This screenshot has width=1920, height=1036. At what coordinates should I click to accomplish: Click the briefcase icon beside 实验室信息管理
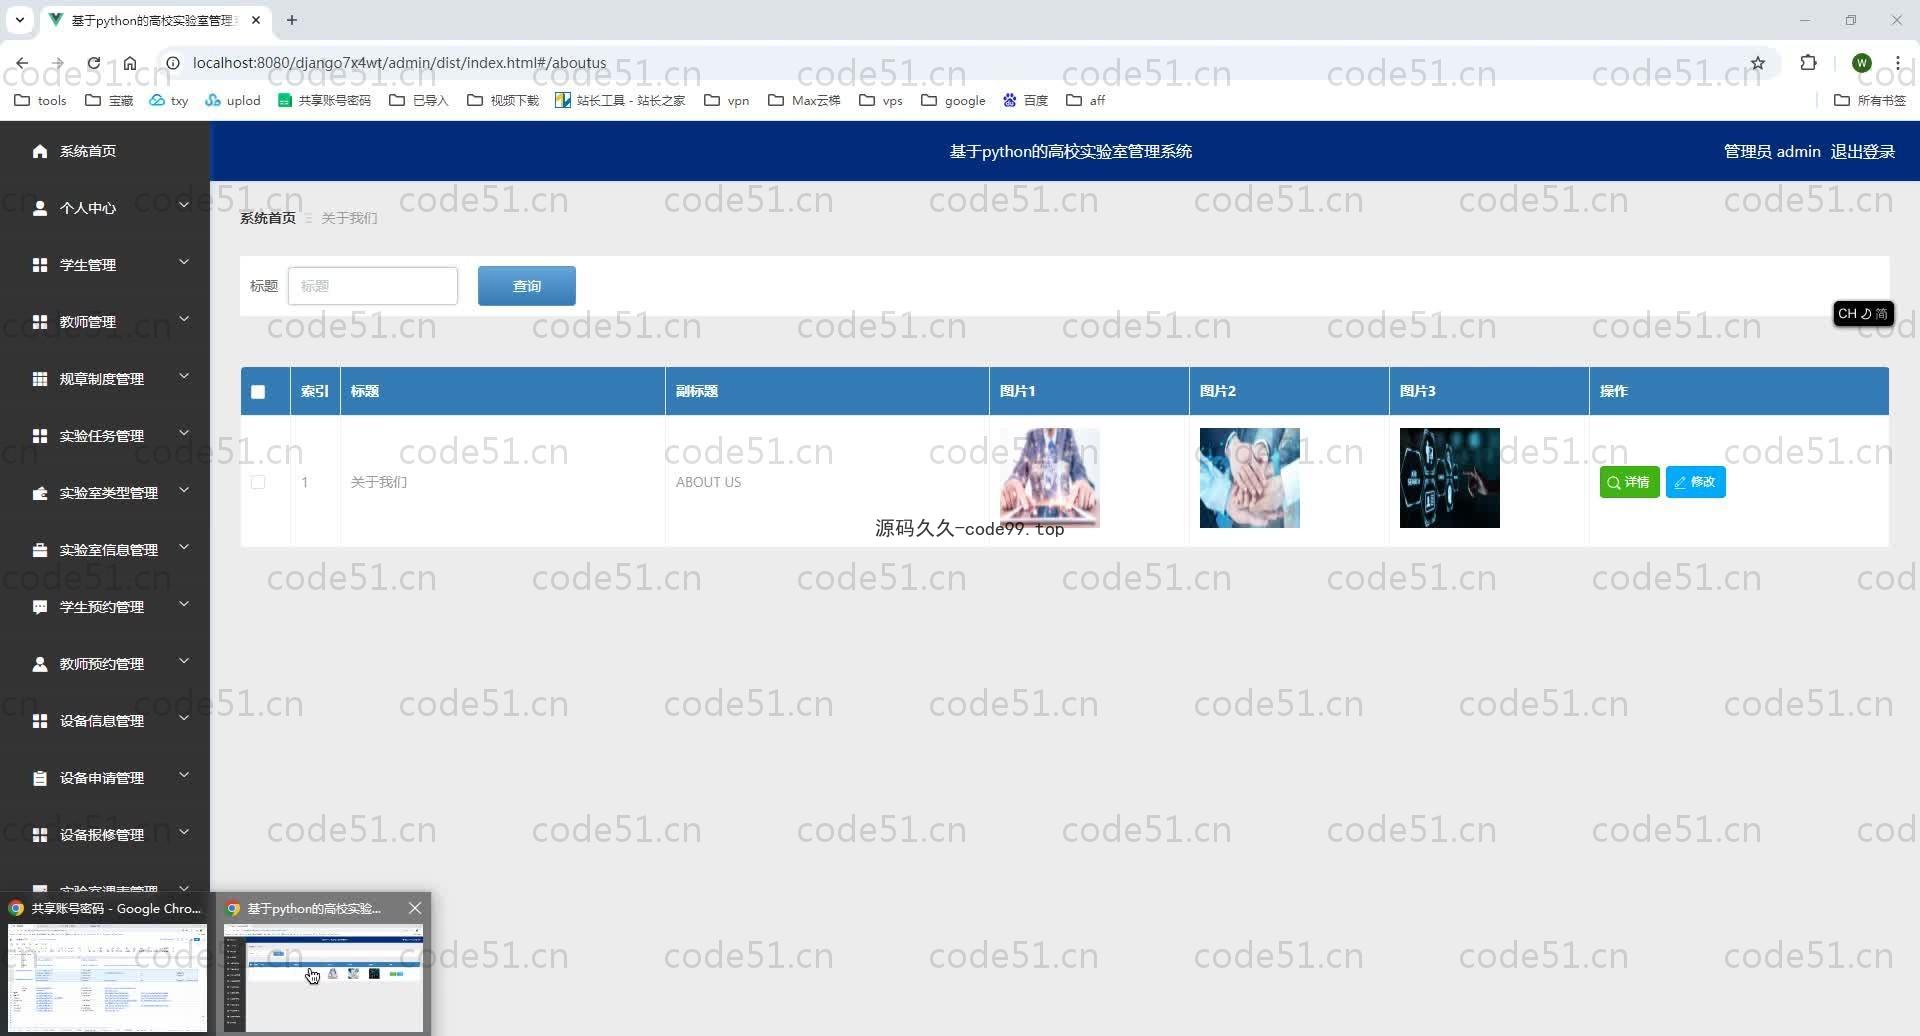(40, 550)
